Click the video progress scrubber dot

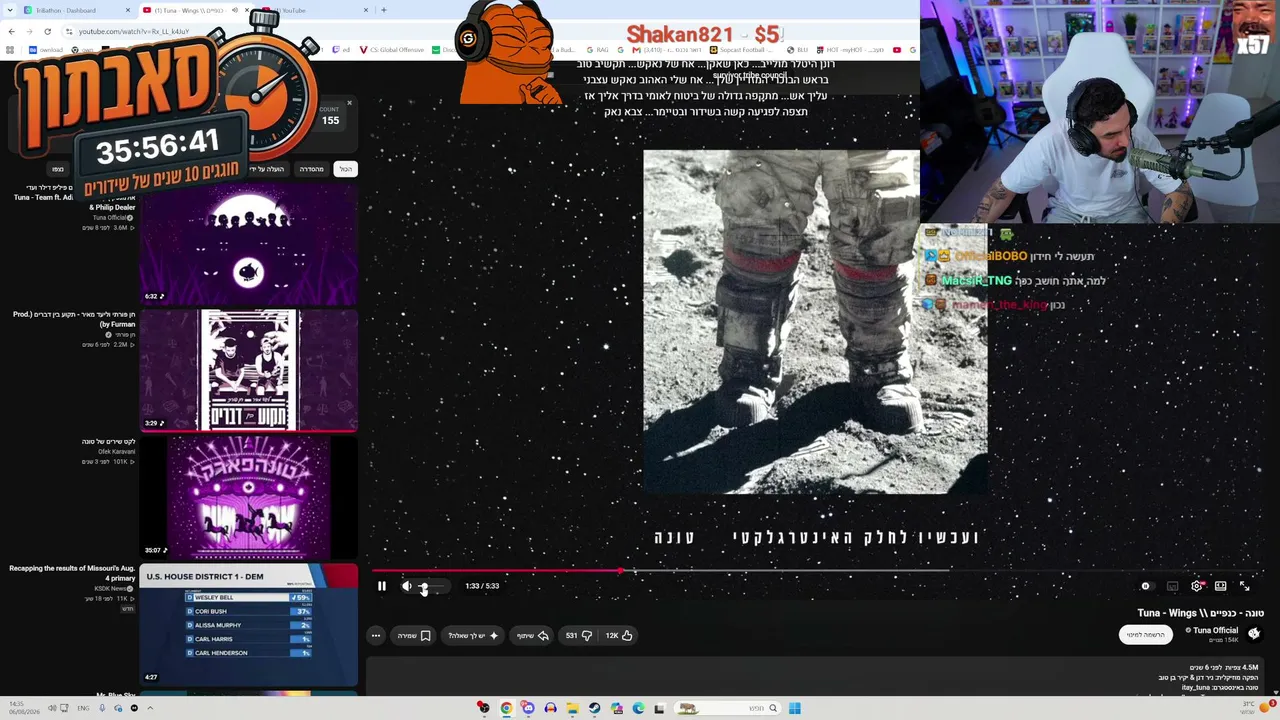point(621,571)
